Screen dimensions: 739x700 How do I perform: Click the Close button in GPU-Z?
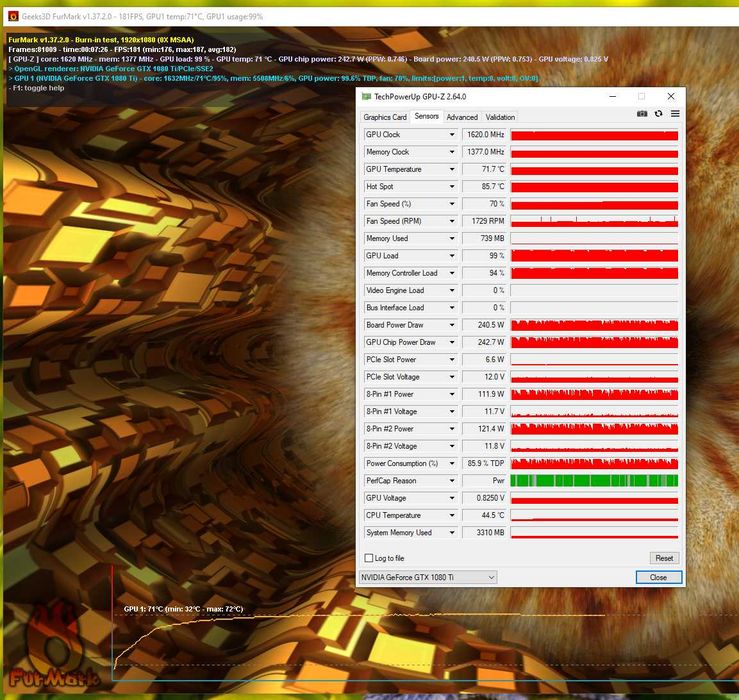coord(658,577)
